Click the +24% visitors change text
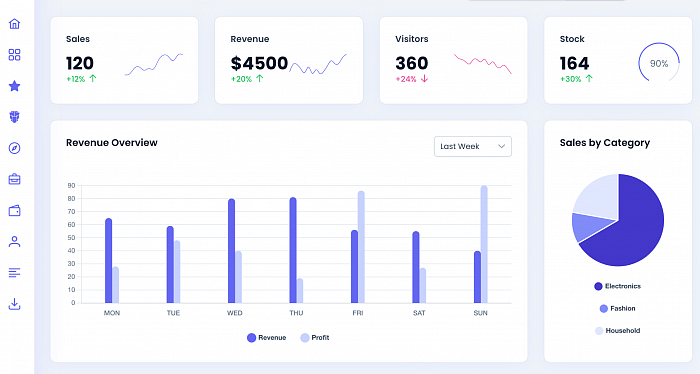This screenshot has width=700, height=374. point(406,79)
